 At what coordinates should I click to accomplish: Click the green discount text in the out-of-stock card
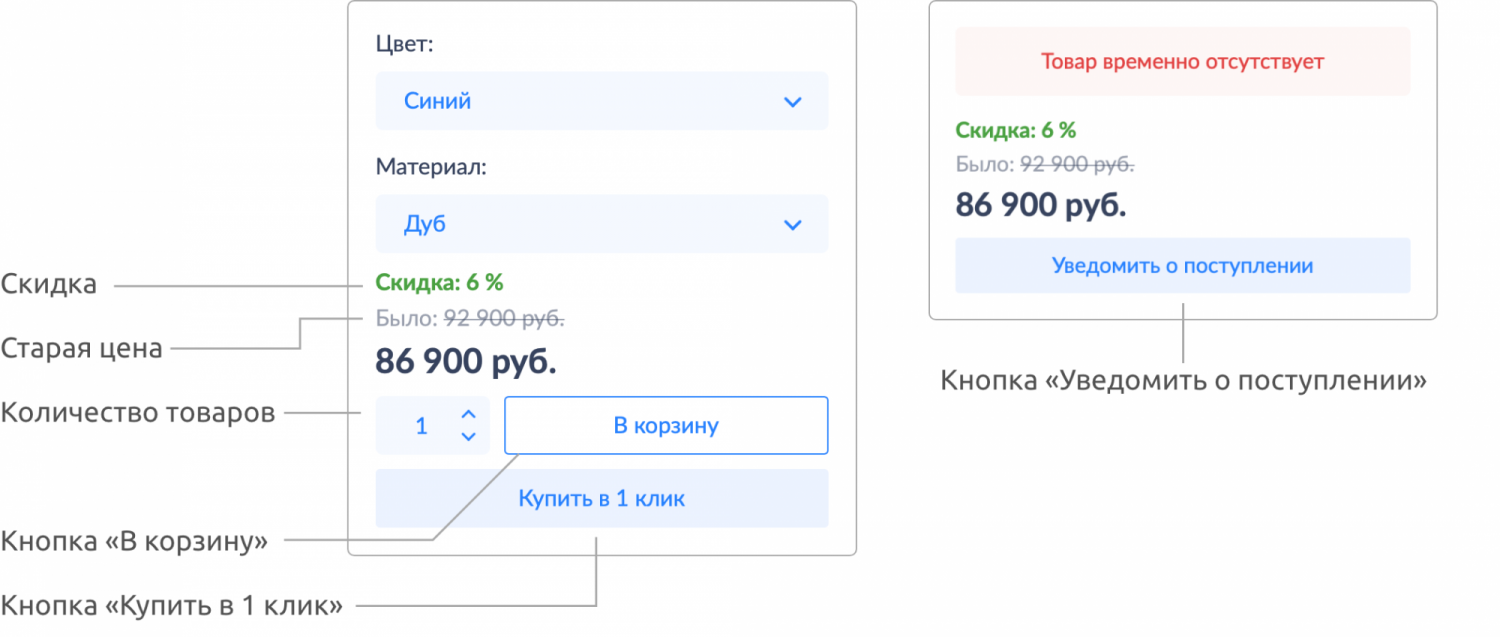click(1015, 130)
